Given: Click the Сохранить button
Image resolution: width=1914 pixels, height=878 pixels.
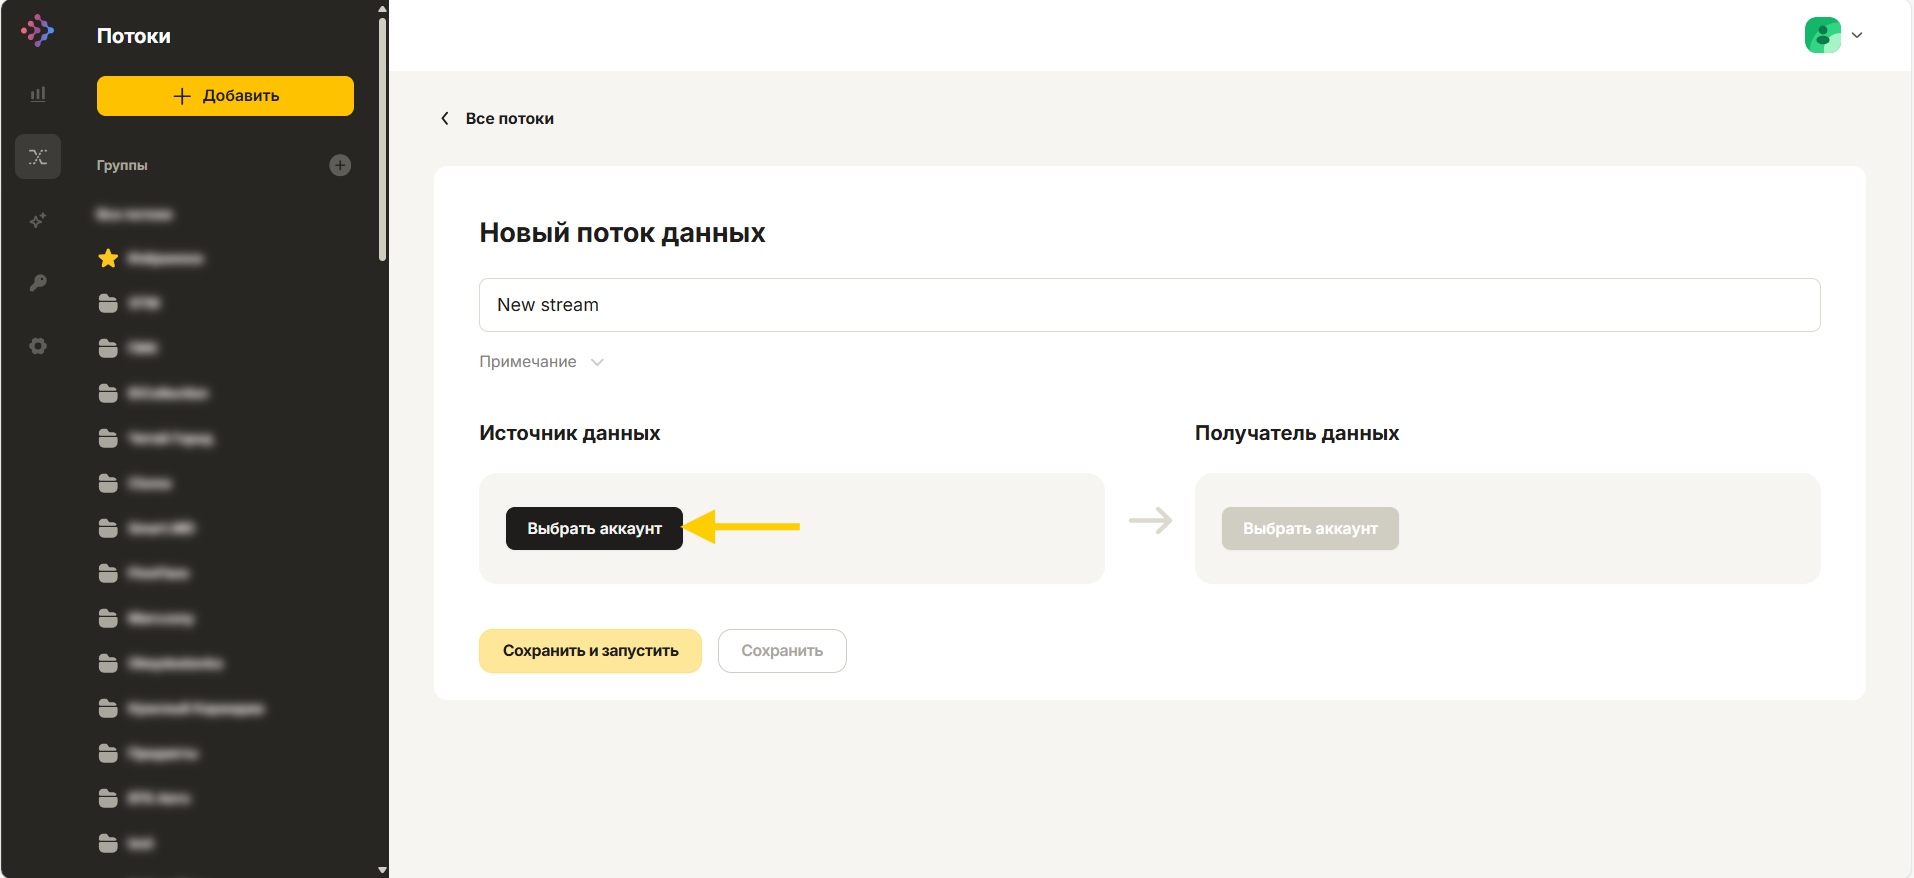Looking at the screenshot, I should [782, 651].
